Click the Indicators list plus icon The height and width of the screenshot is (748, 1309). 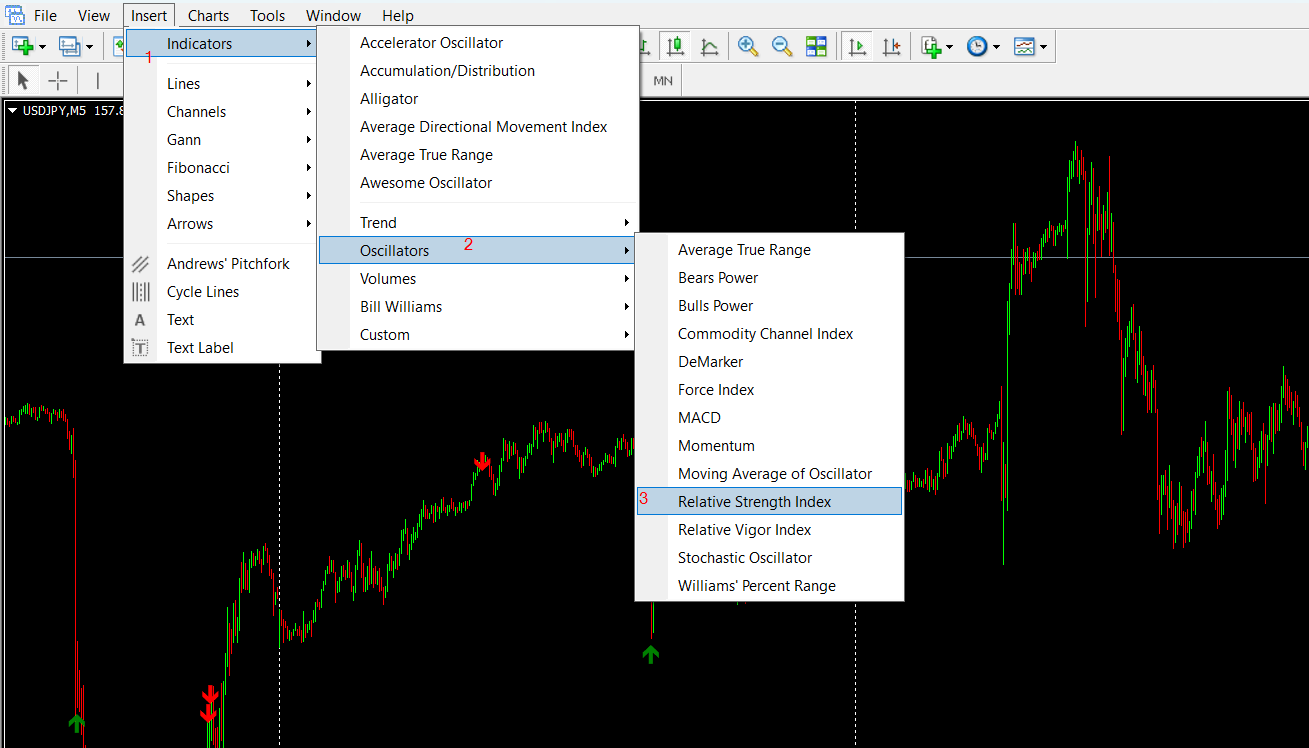[x=931, y=46]
